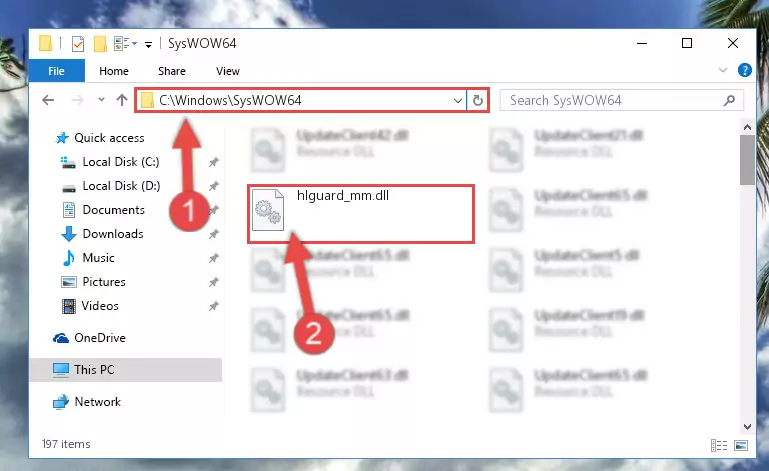This screenshot has height=471, width=769.
Task: Click pin icon next to Pictures
Action: (213, 282)
